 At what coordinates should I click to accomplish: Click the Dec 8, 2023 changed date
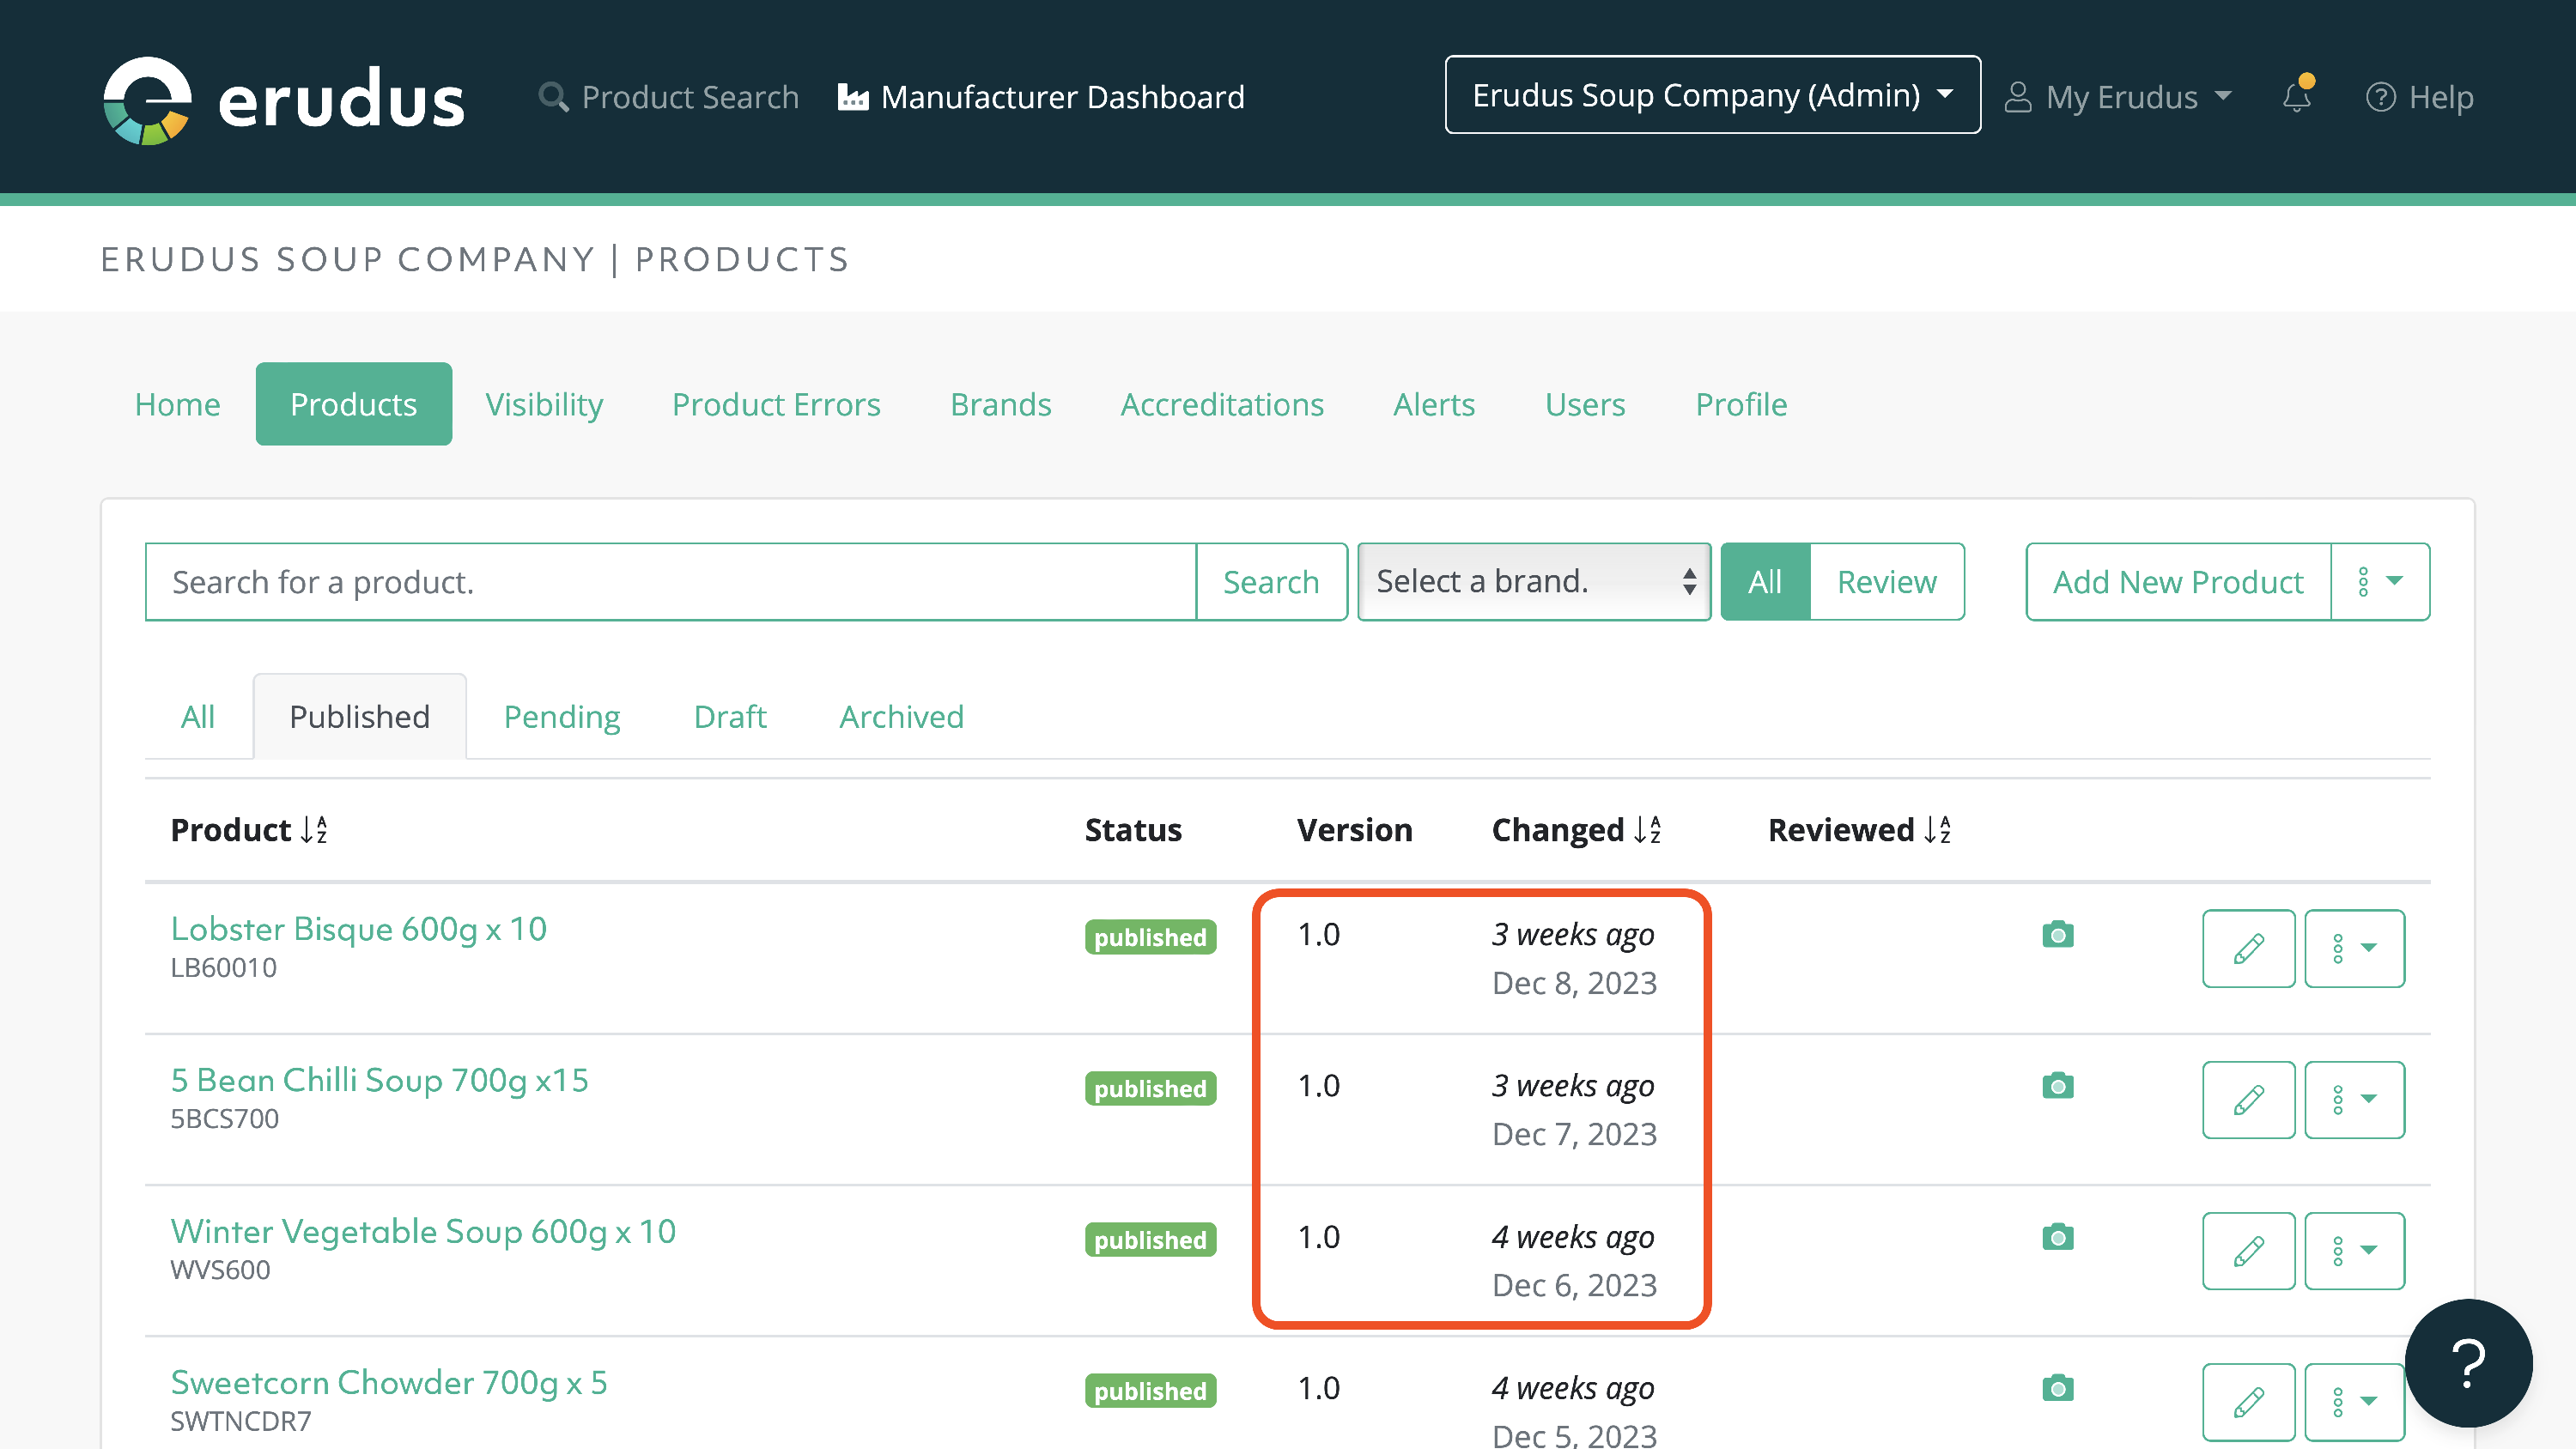pyautogui.click(x=1574, y=984)
